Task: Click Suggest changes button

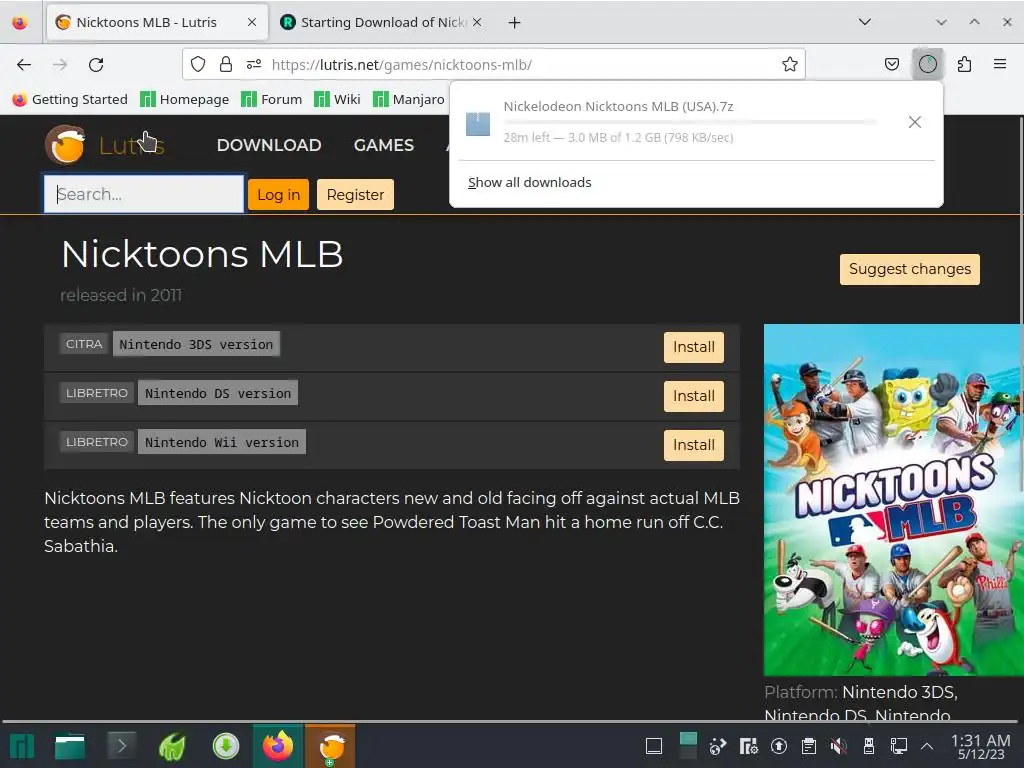Action: [x=910, y=269]
